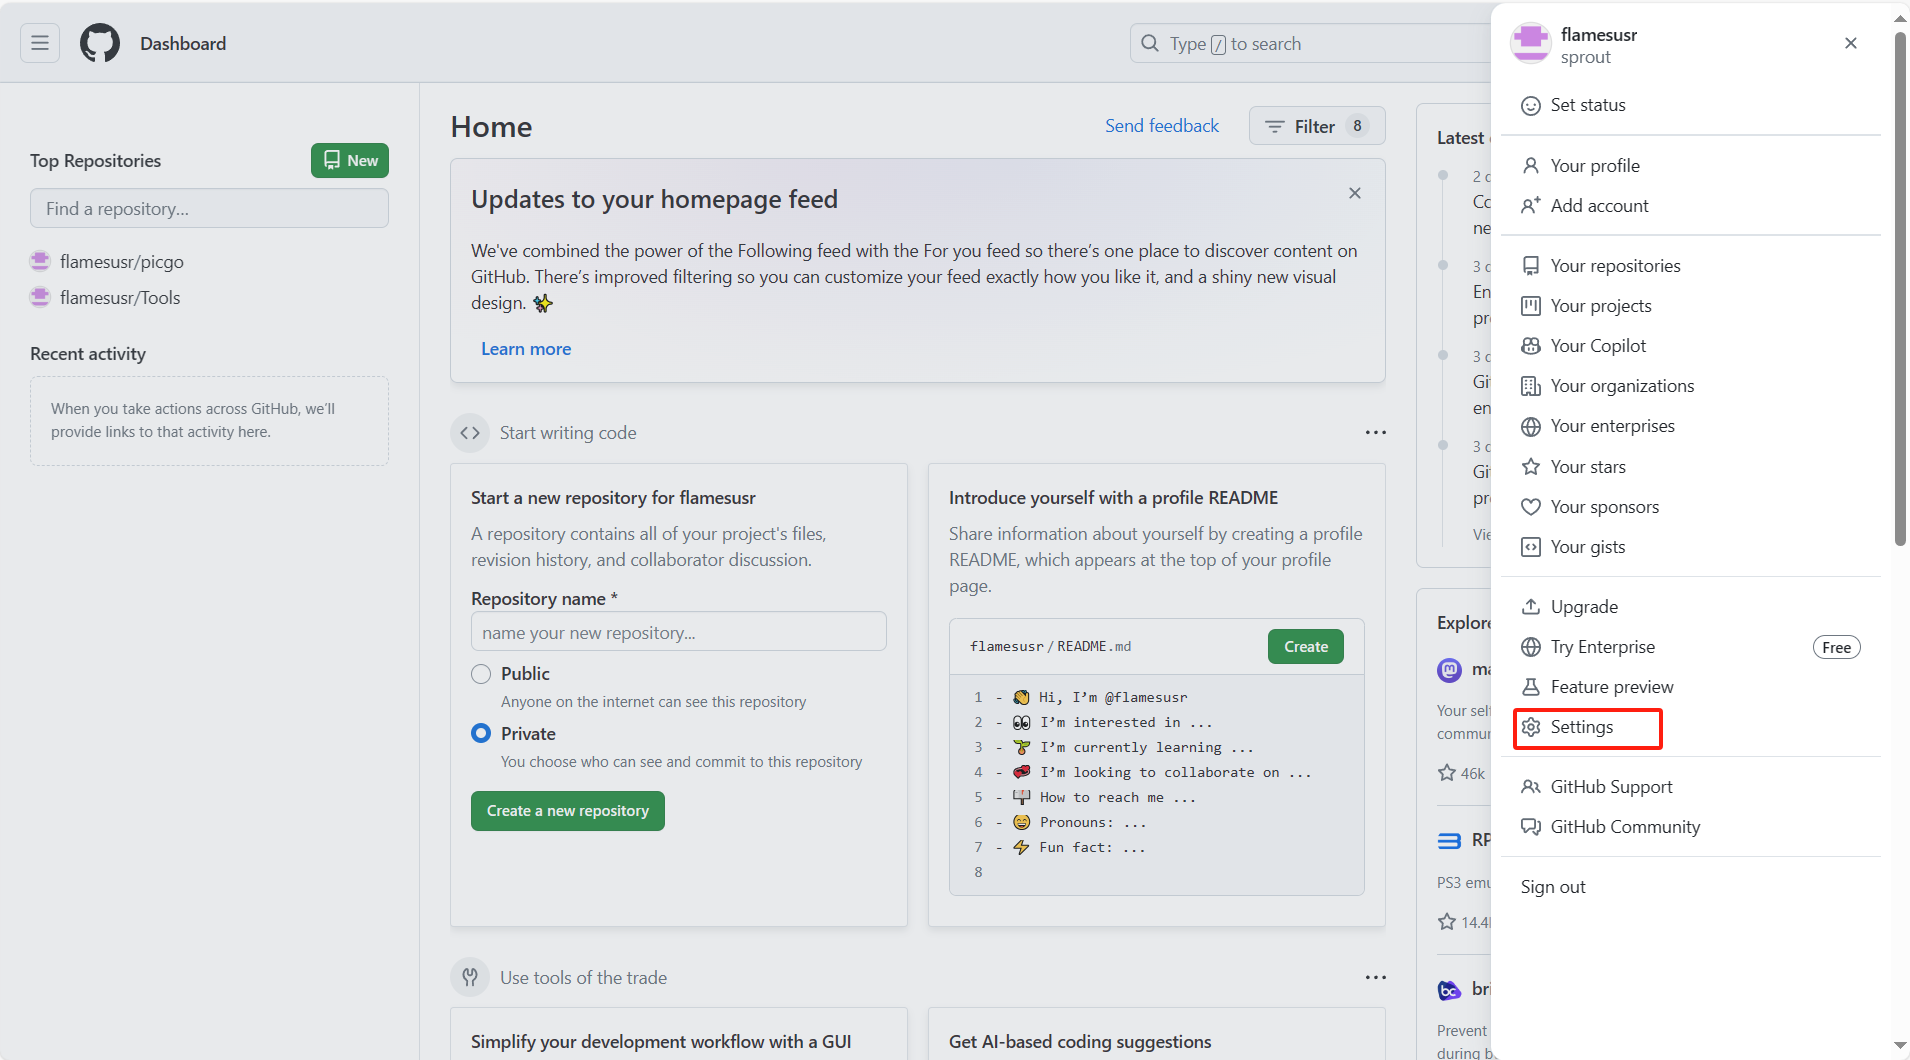Click the gear icon beside Settings
This screenshot has height=1060, width=1910.
pyautogui.click(x=1531, y=727)
